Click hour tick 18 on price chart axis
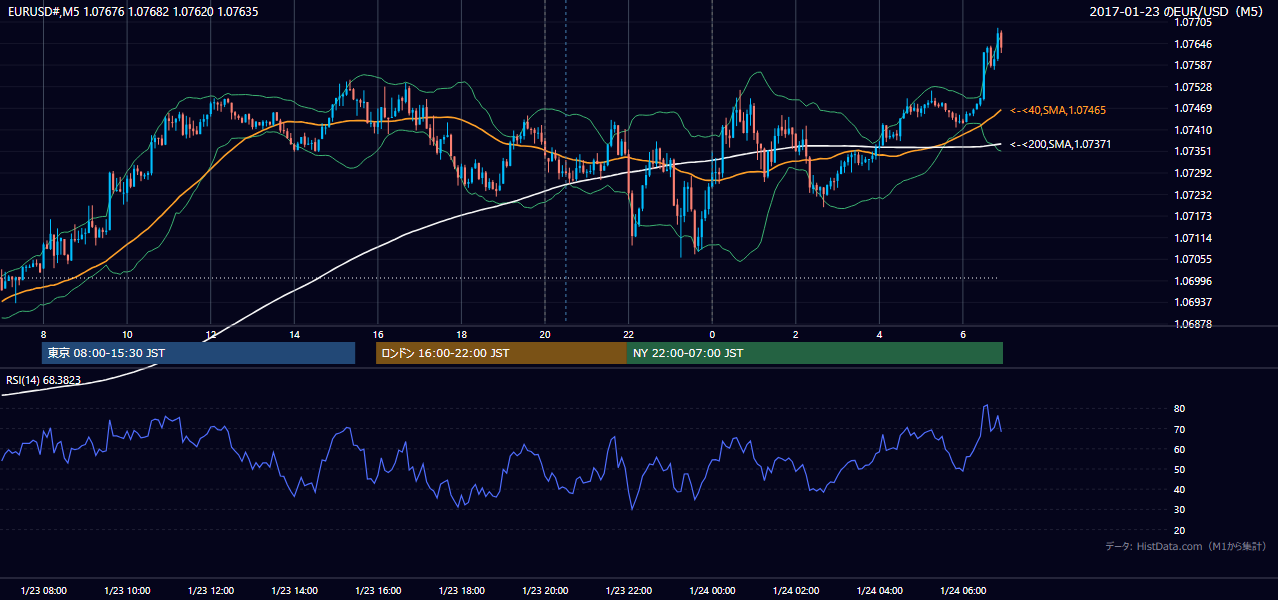 (461, 334)
